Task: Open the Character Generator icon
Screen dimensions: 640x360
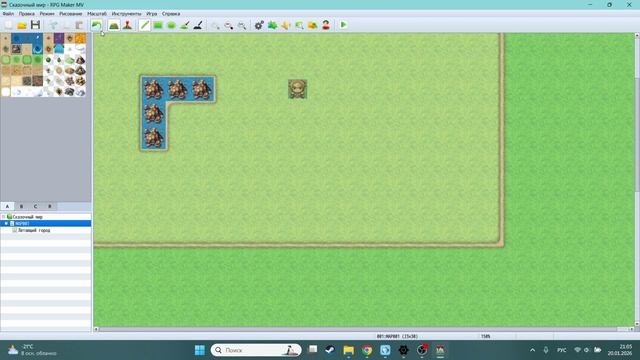Action: pyautogui.click(x=326, y=25)
